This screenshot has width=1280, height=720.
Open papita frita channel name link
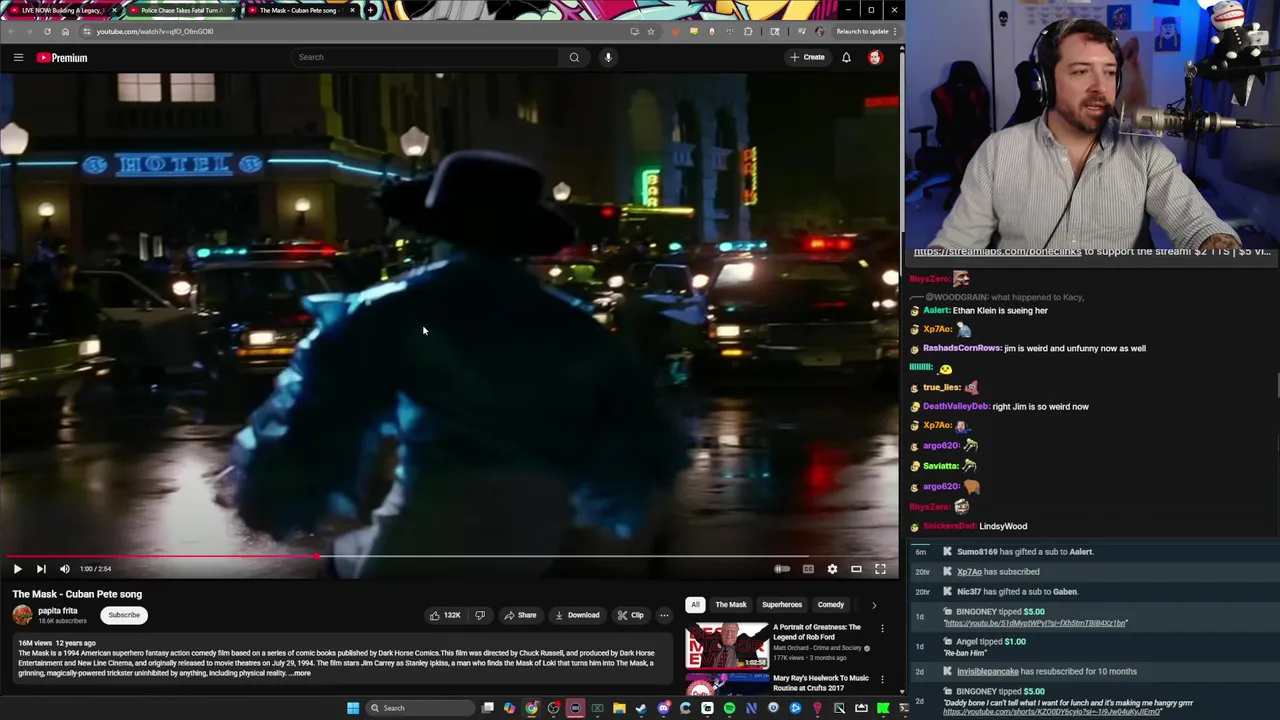point(57,611)
